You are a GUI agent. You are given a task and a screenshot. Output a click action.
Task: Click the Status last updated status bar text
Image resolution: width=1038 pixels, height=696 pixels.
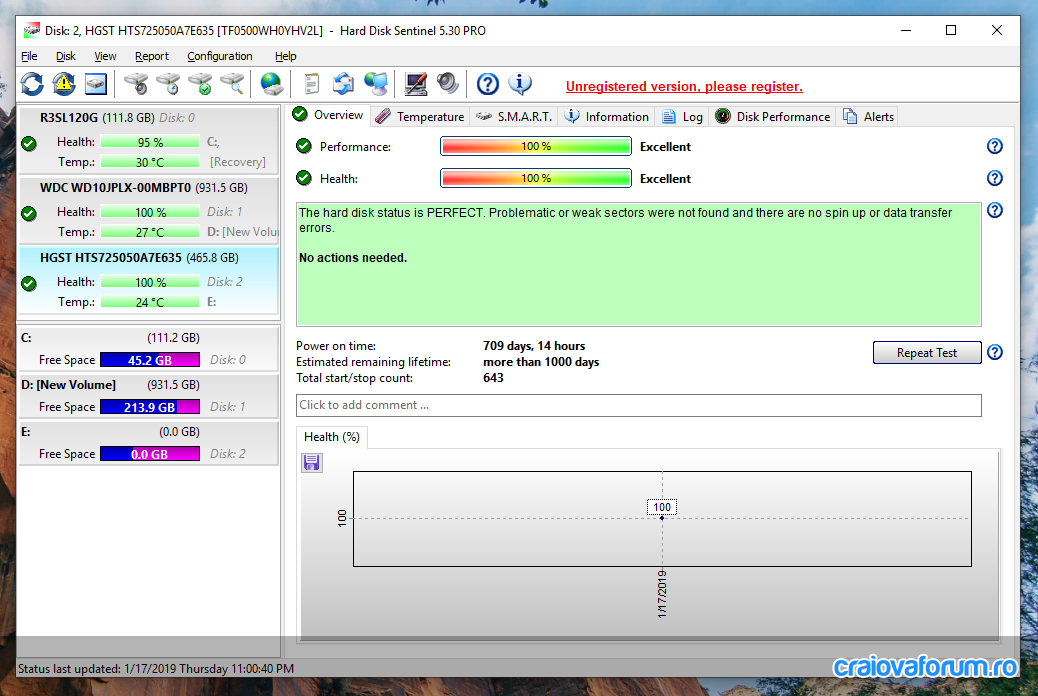point(156,669)
